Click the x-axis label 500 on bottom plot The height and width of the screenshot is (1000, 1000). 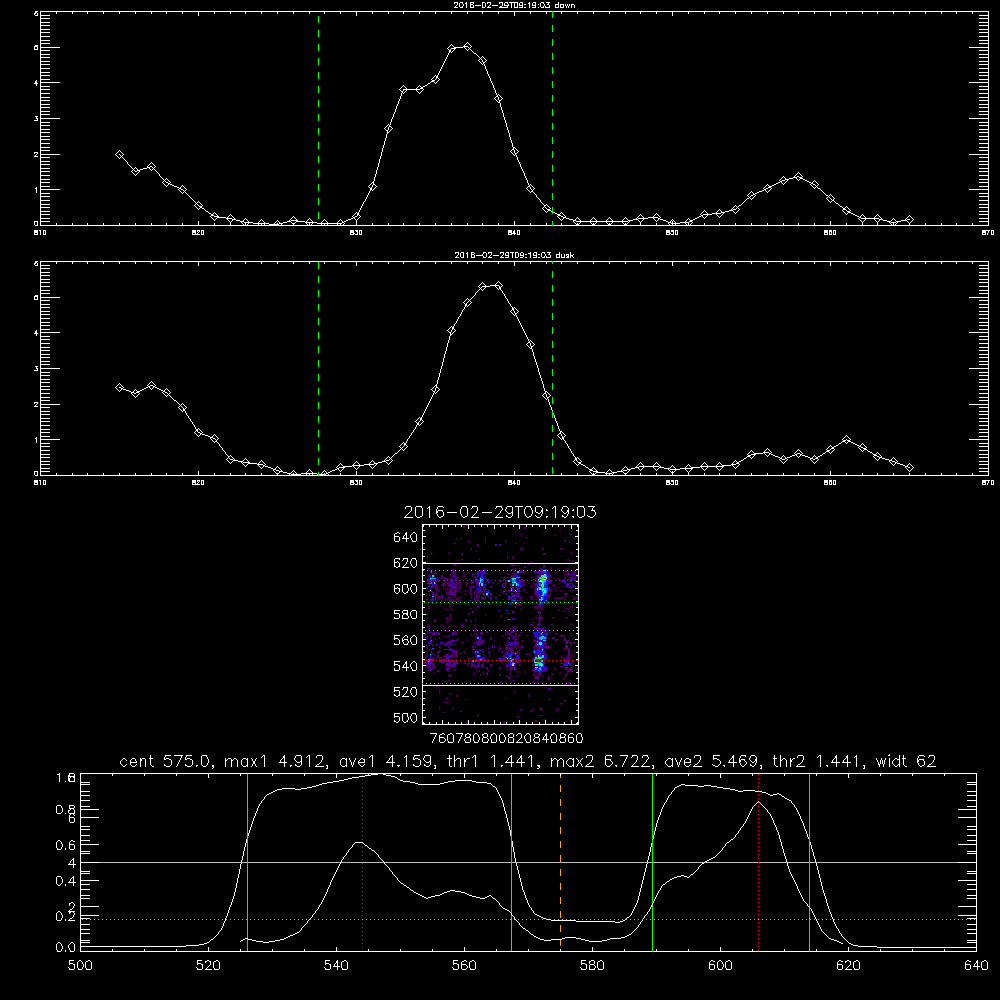[80, 966]
